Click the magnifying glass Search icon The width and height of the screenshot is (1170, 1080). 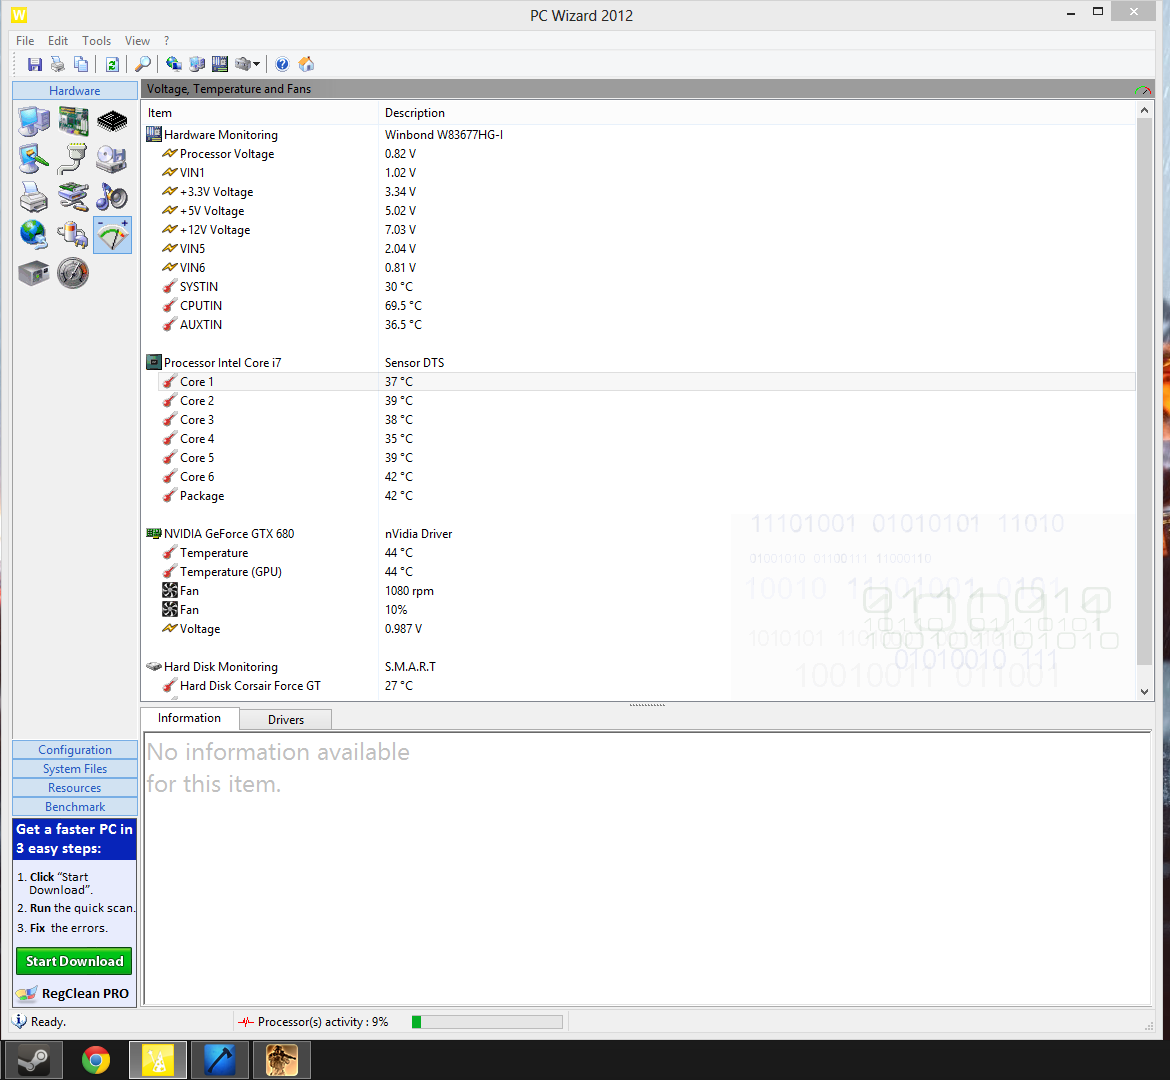click(143, 64)
